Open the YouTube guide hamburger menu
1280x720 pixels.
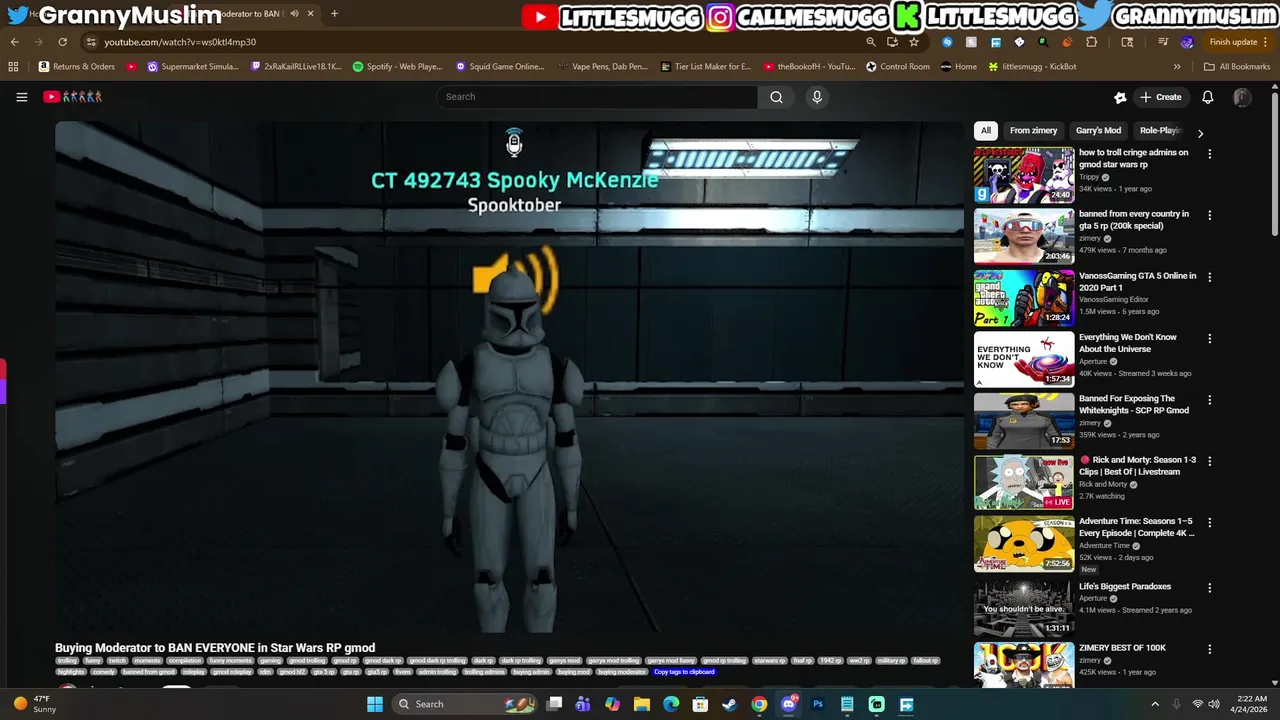pos(21,97)
